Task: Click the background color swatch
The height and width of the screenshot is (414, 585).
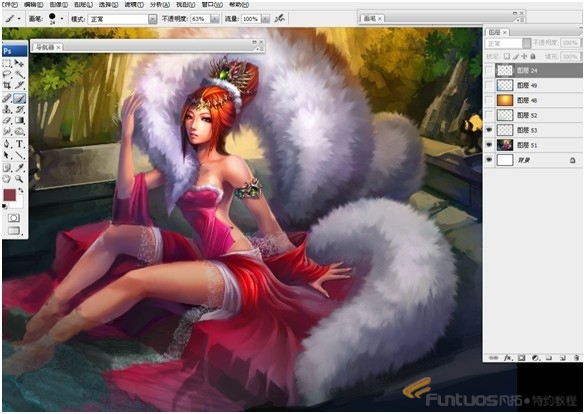Action: pos(18,203)
